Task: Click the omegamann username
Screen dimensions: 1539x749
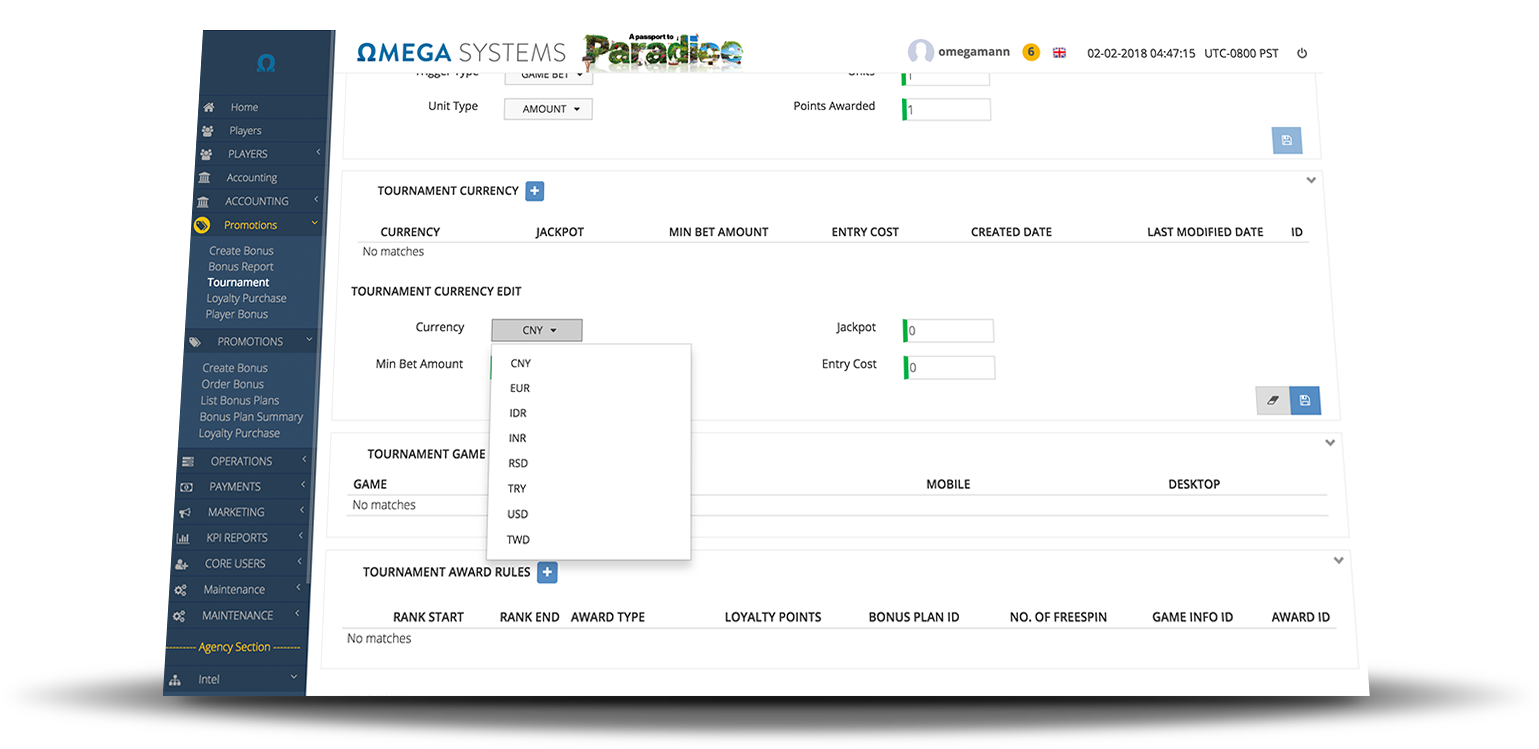Action: [x=974, y=52]
